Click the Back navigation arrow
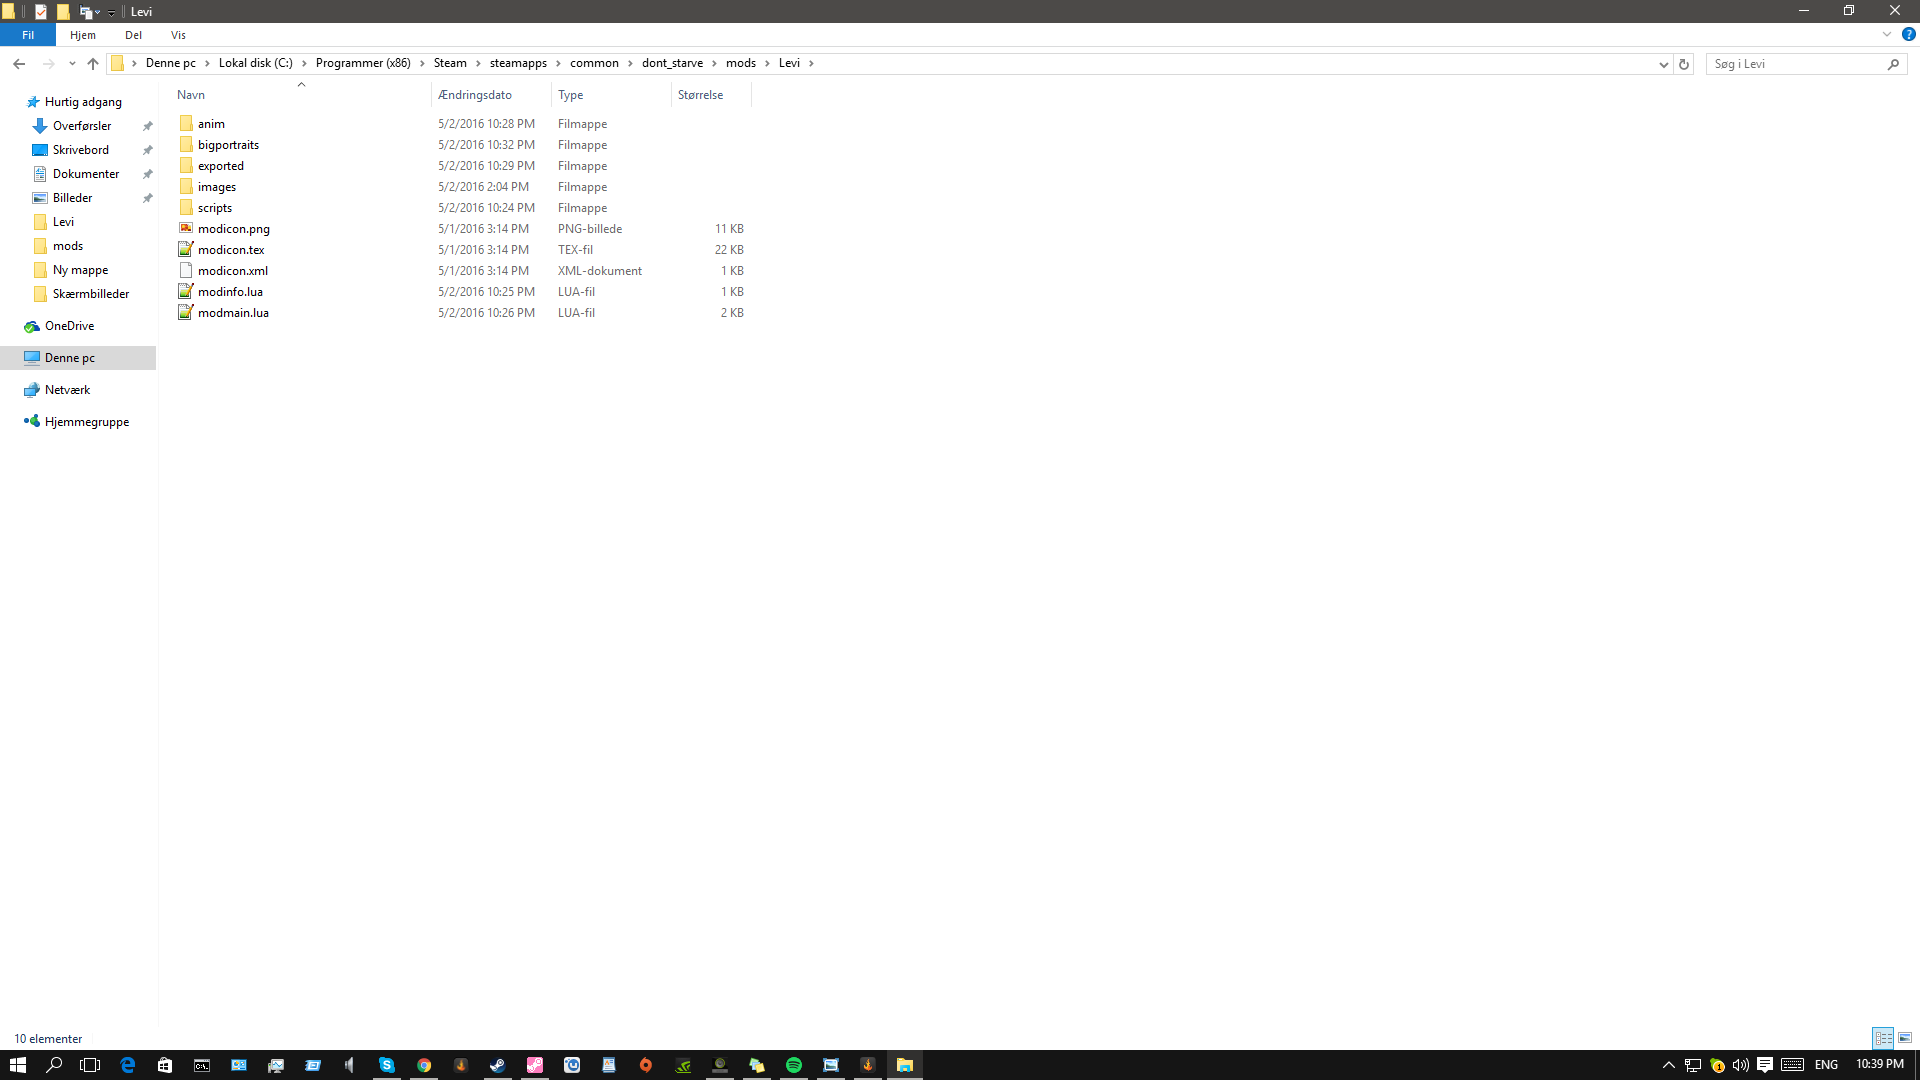 click(19, 63)
